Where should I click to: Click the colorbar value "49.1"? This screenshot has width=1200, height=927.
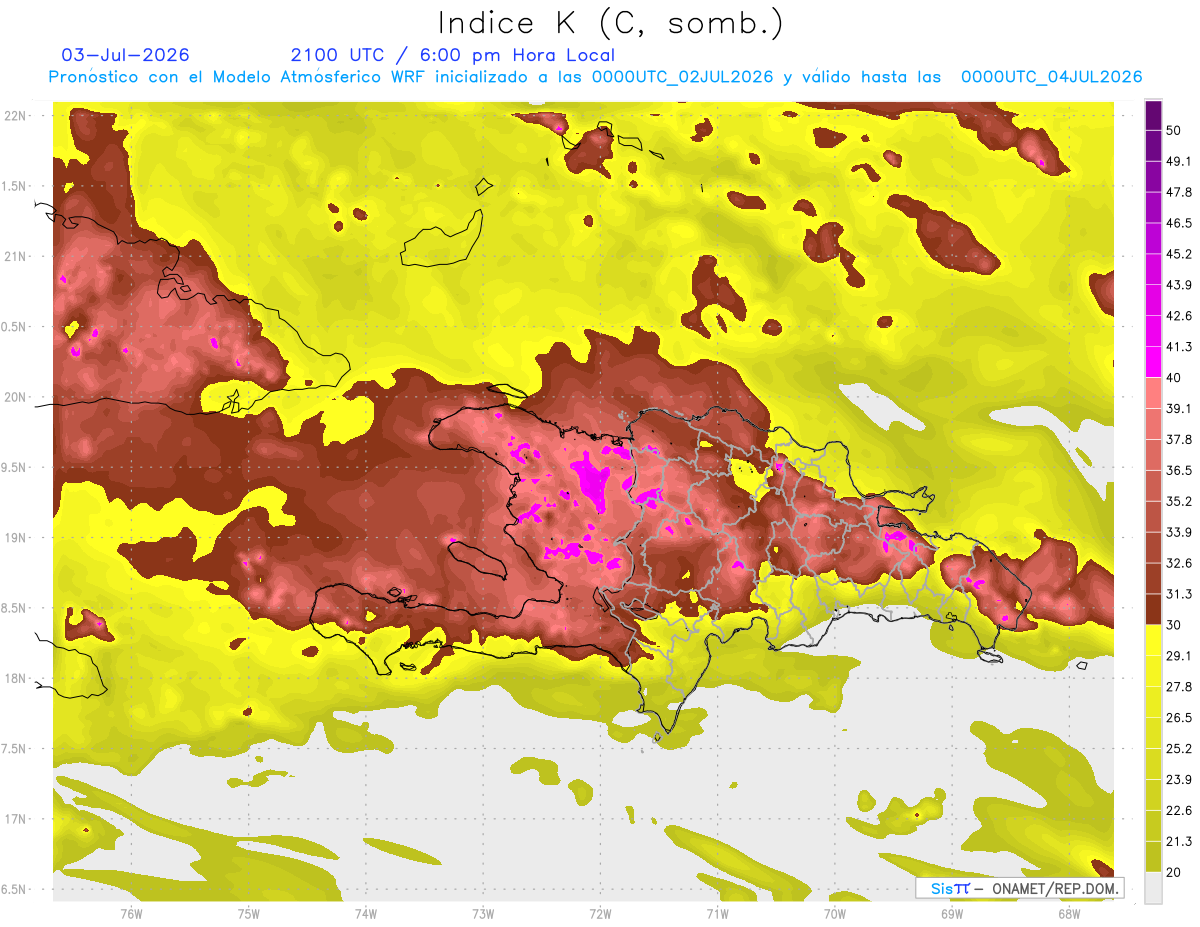[x=1179, y=161]
